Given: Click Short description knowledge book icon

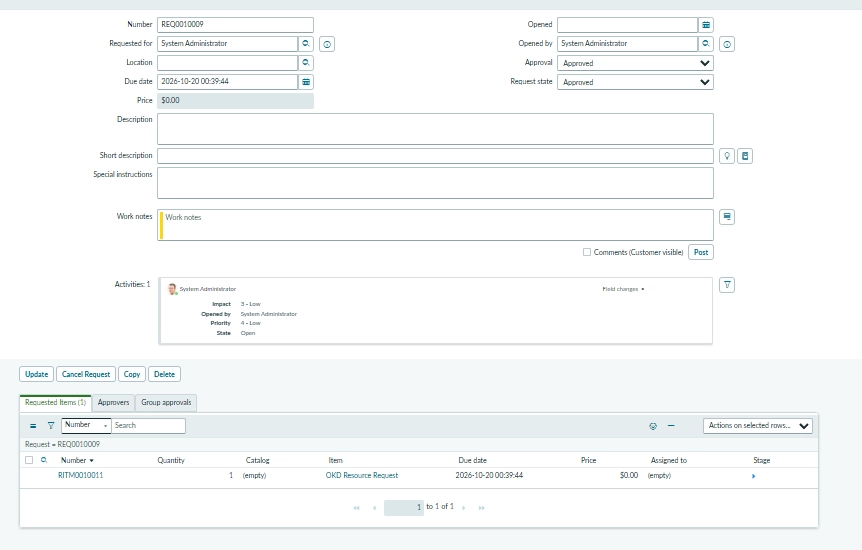Looking at the screenshot, I should pyautogui.click(x=745, y=156).
